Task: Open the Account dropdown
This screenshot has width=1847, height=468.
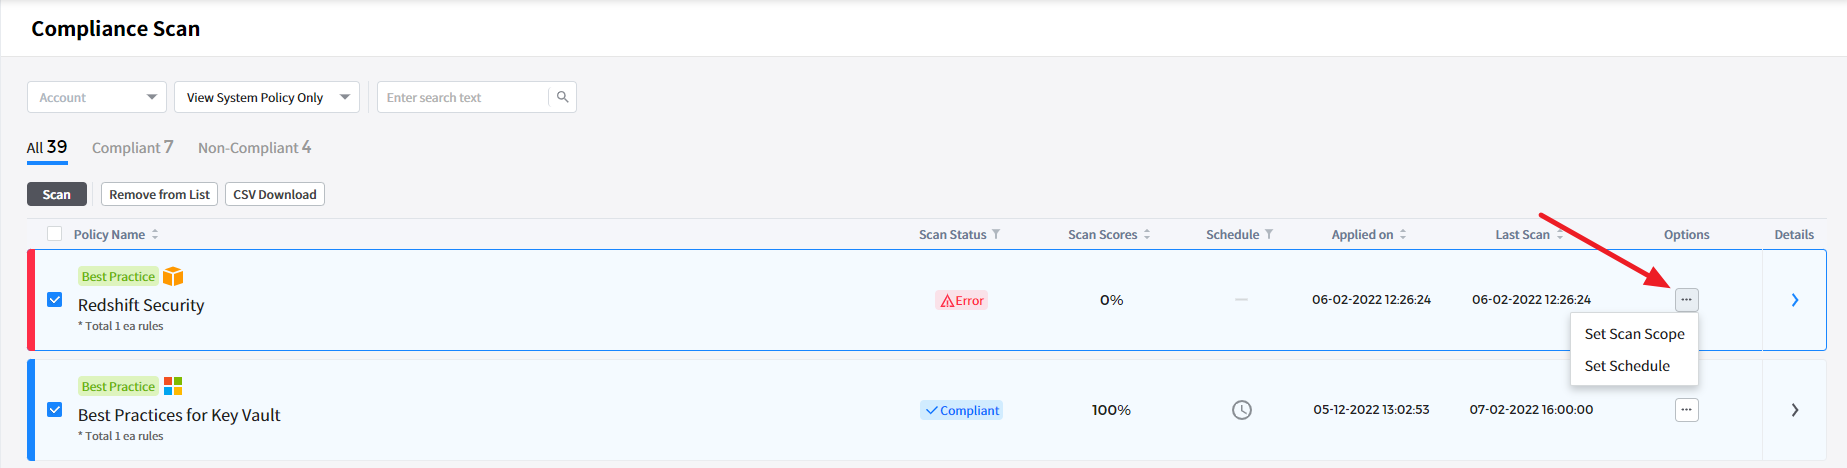Action: (x=96, y=97)
